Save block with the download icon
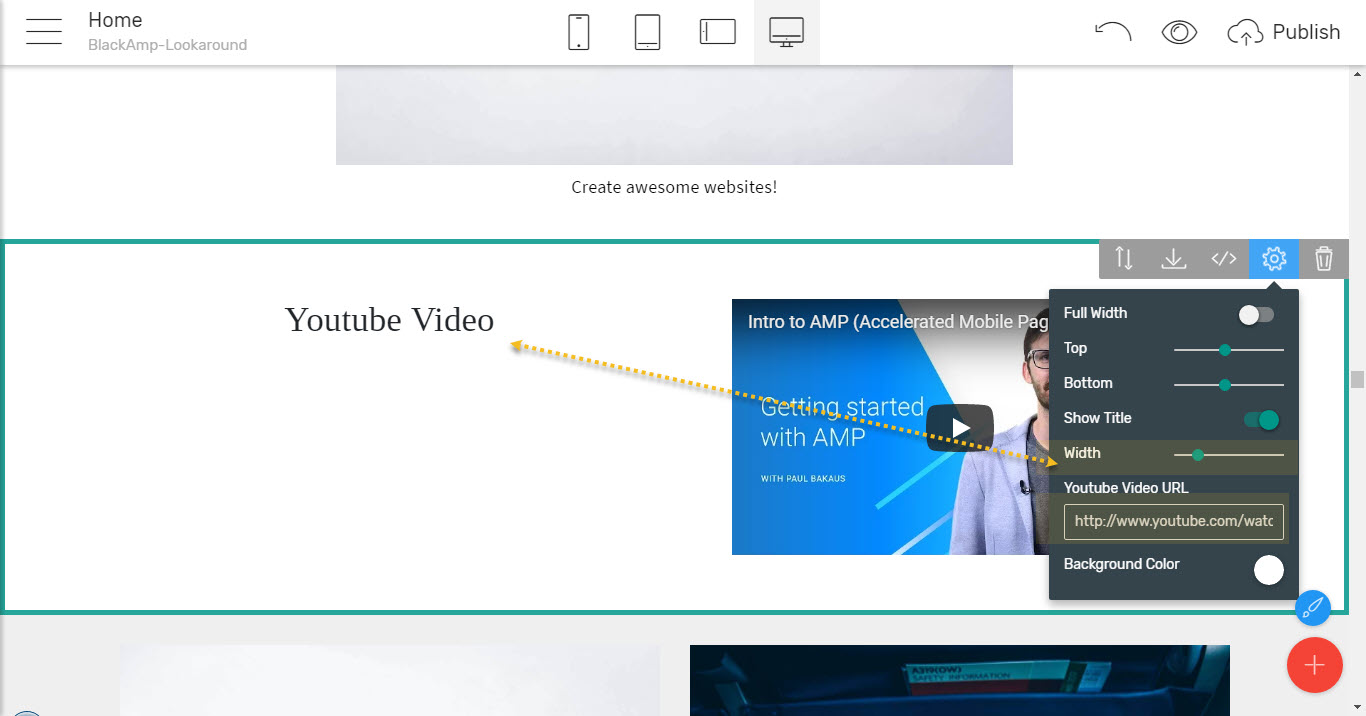Viewport: 1366px width, 716px height. [1174, 259]
